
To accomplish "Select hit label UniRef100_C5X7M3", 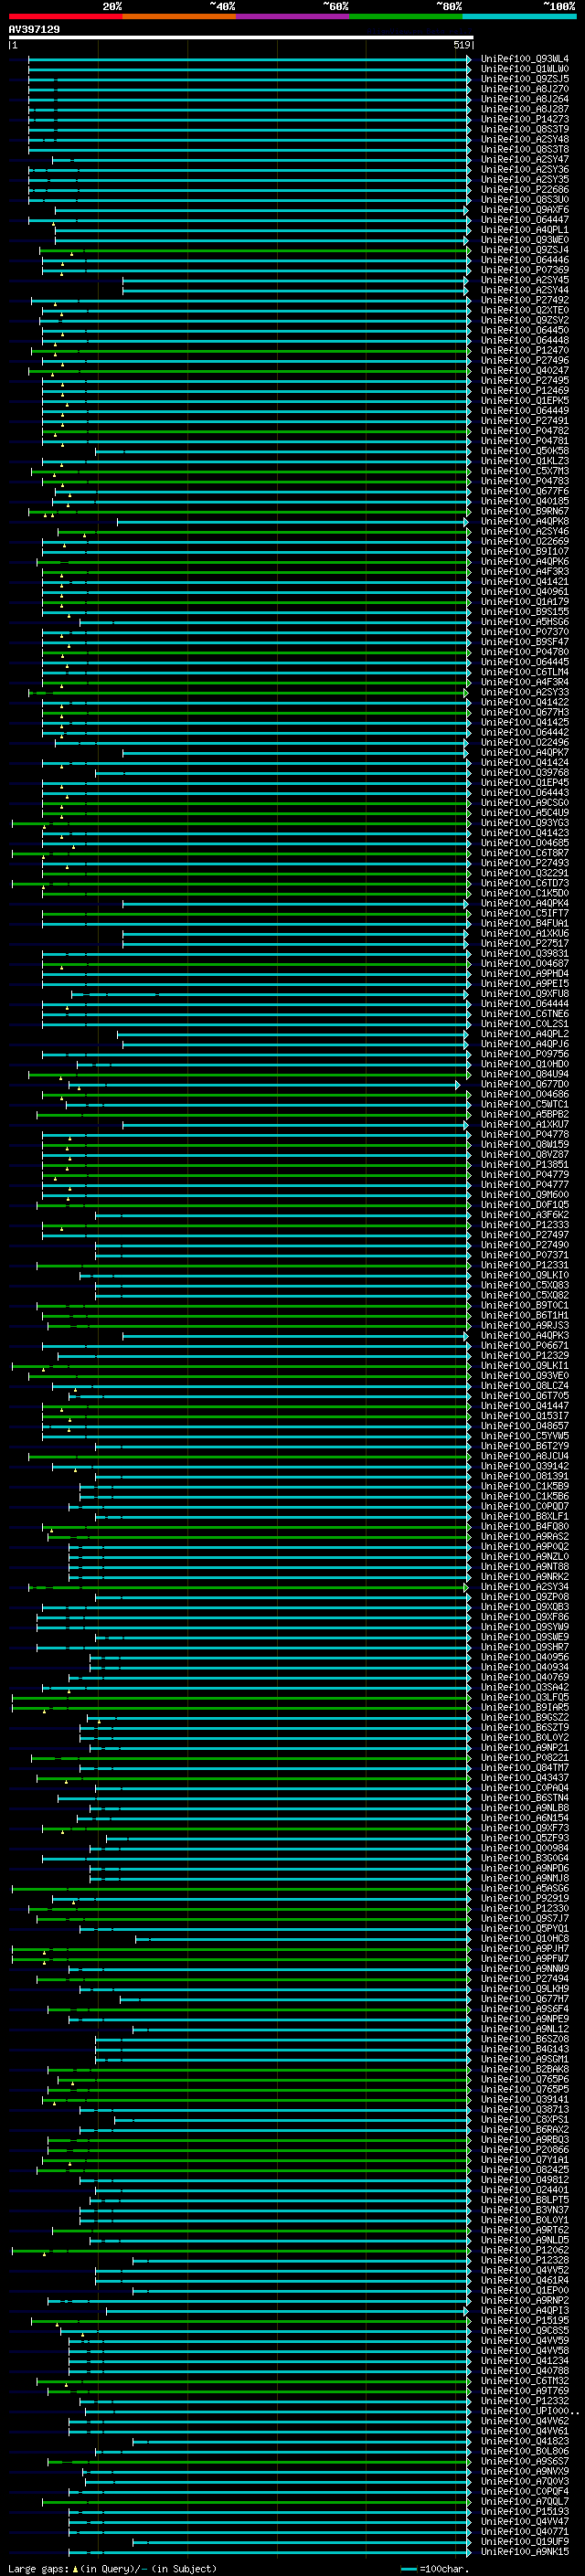I will pos(524,471).
